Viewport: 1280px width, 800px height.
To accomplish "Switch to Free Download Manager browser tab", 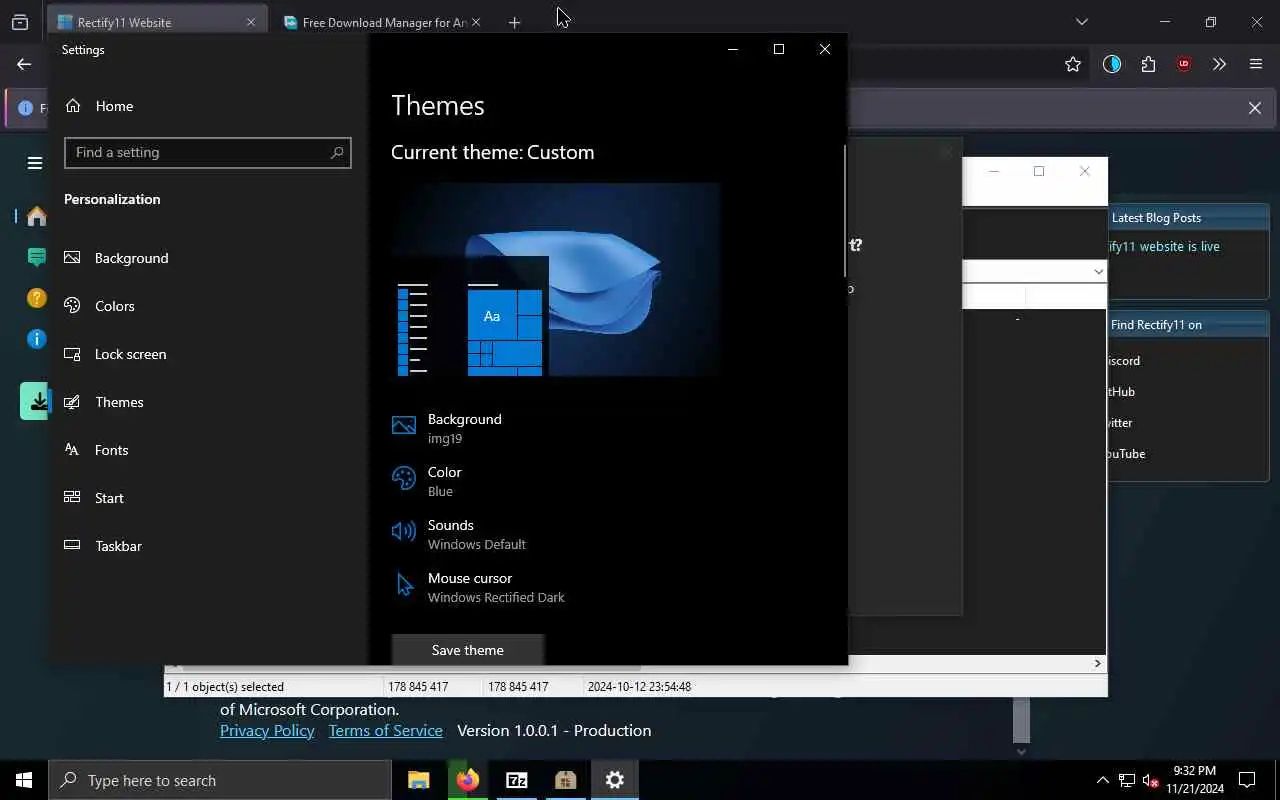I will (x=375, y=22).
